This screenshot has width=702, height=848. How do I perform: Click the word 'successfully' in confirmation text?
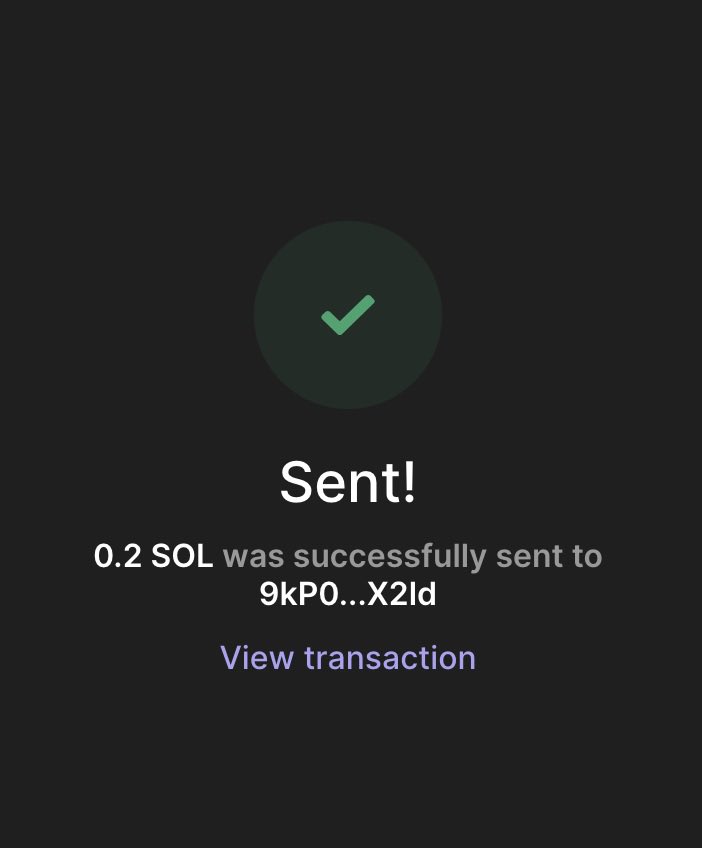(390, 557)
